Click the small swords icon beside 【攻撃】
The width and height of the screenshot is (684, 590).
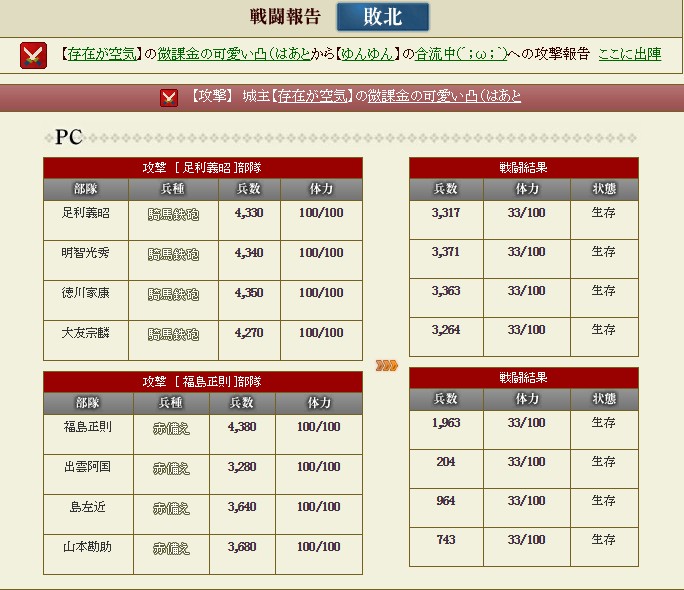tap(169, 98)
